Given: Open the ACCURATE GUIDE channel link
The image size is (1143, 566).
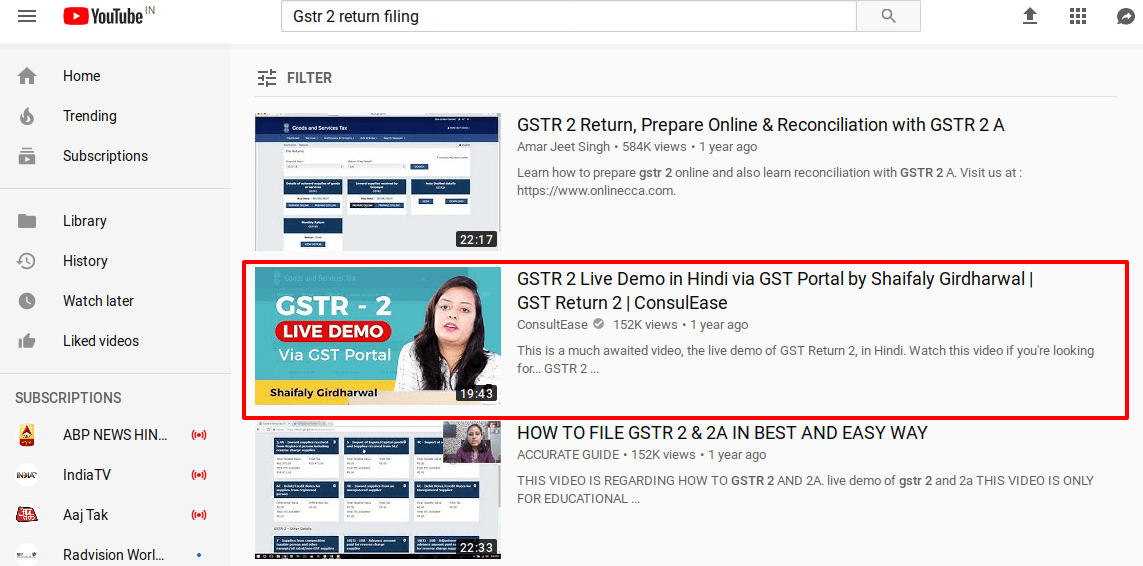Looking at the screenshot, I should 567,454.
